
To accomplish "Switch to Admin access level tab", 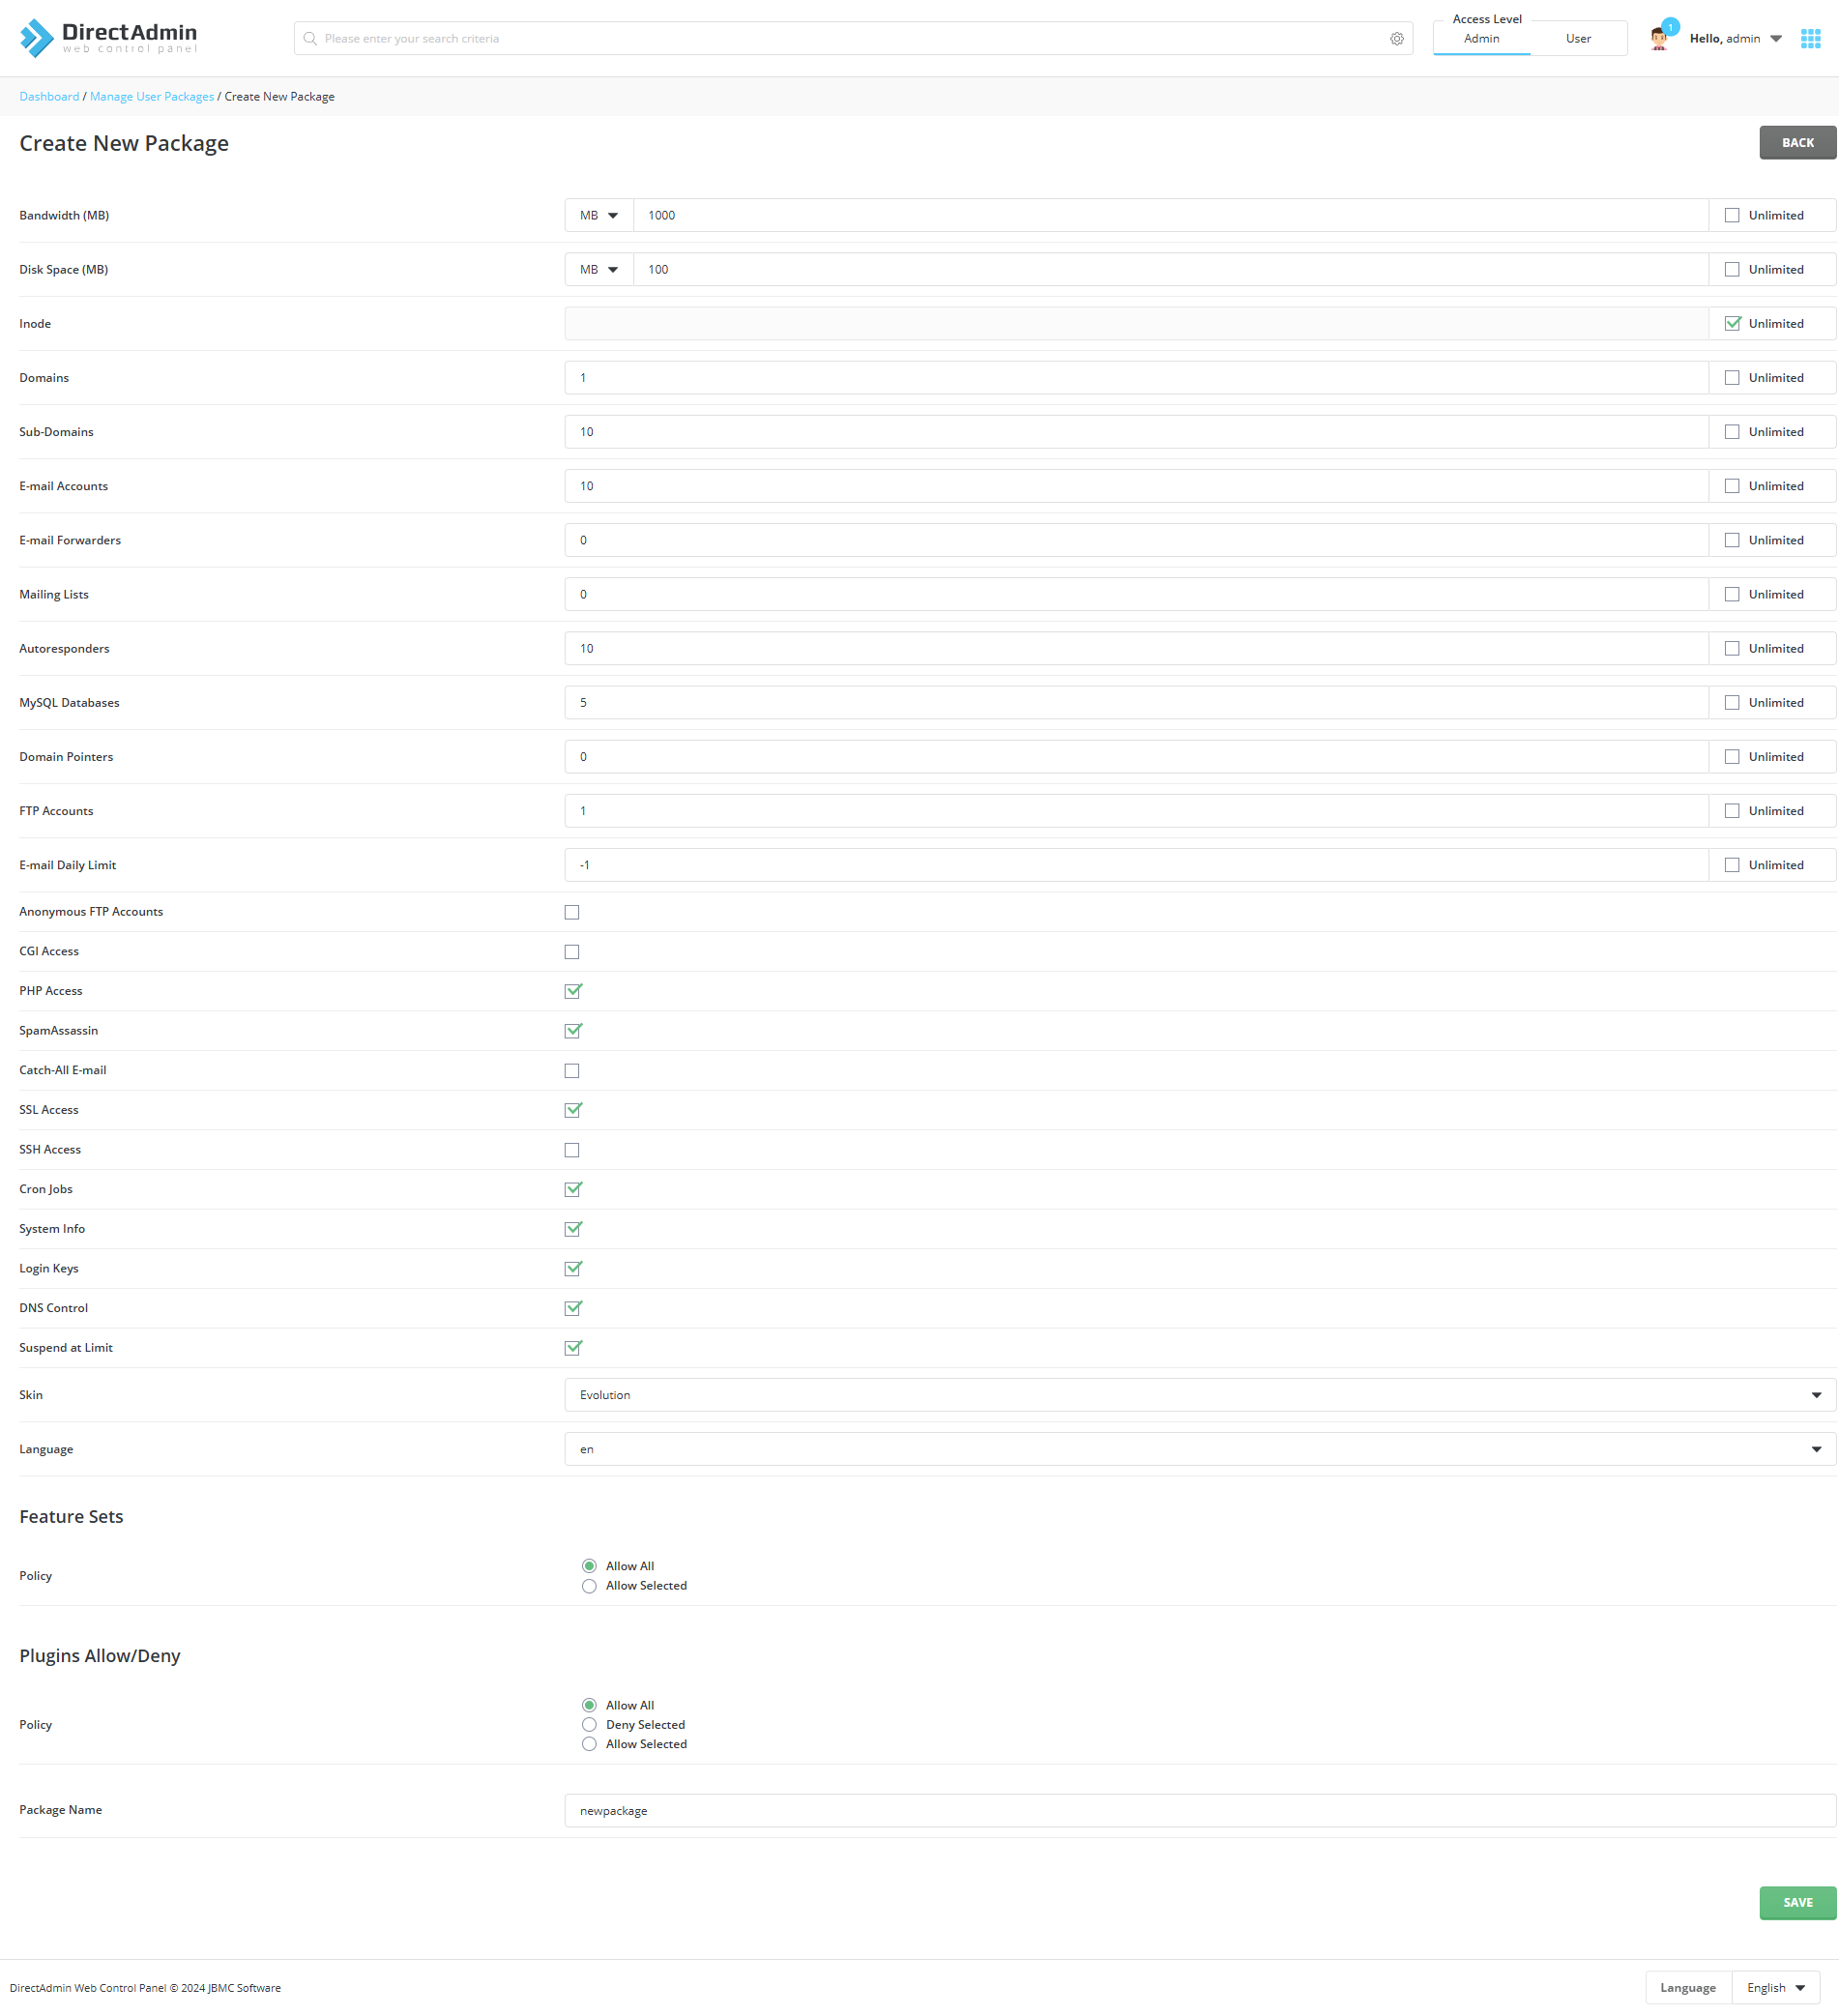I will (1481, 39).
